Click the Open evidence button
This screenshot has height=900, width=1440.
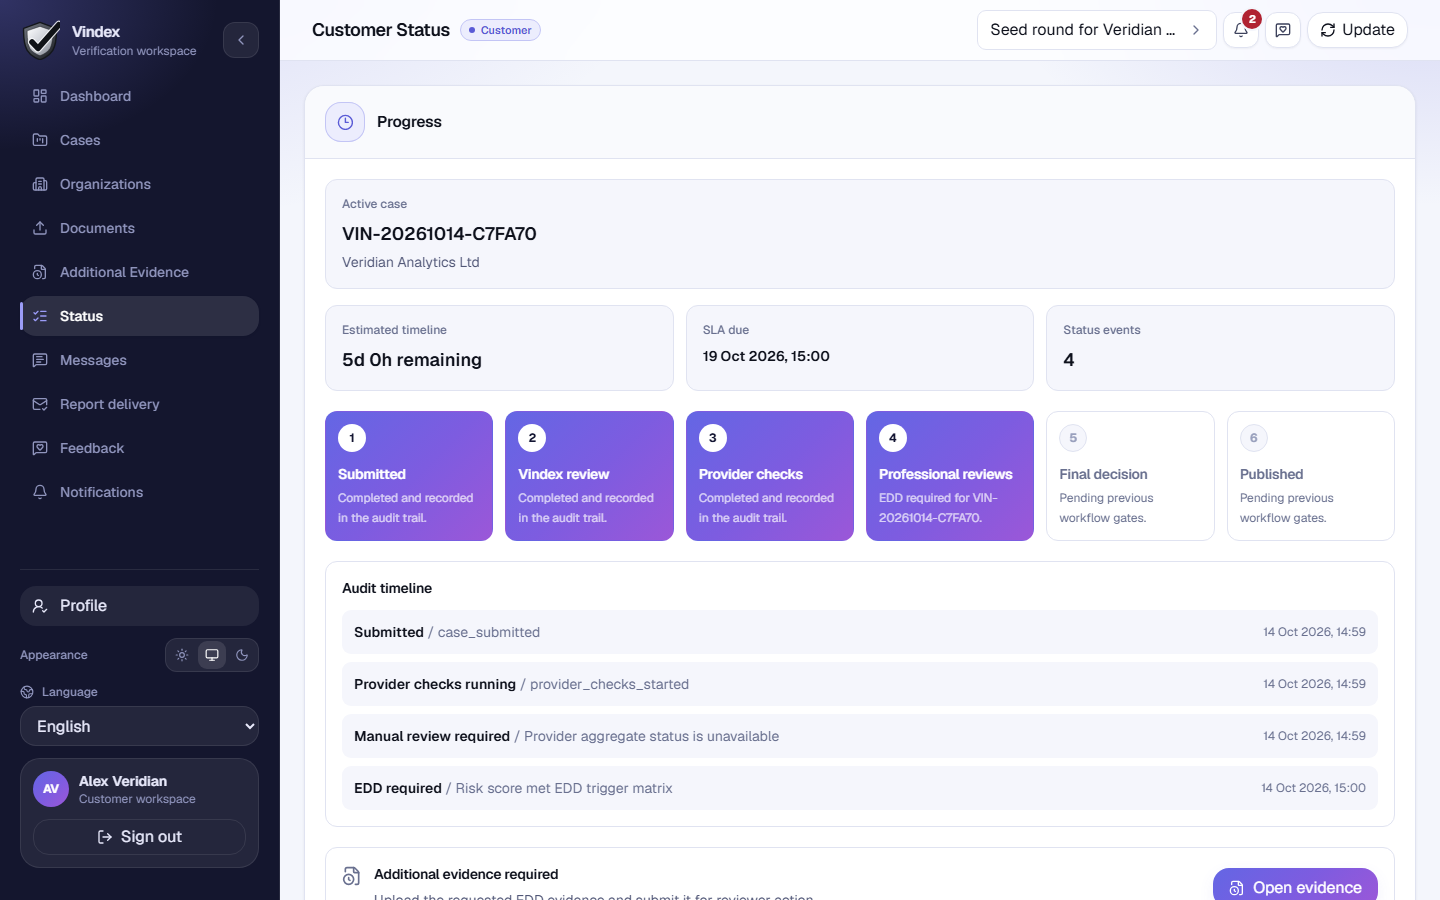(1295, 886)
